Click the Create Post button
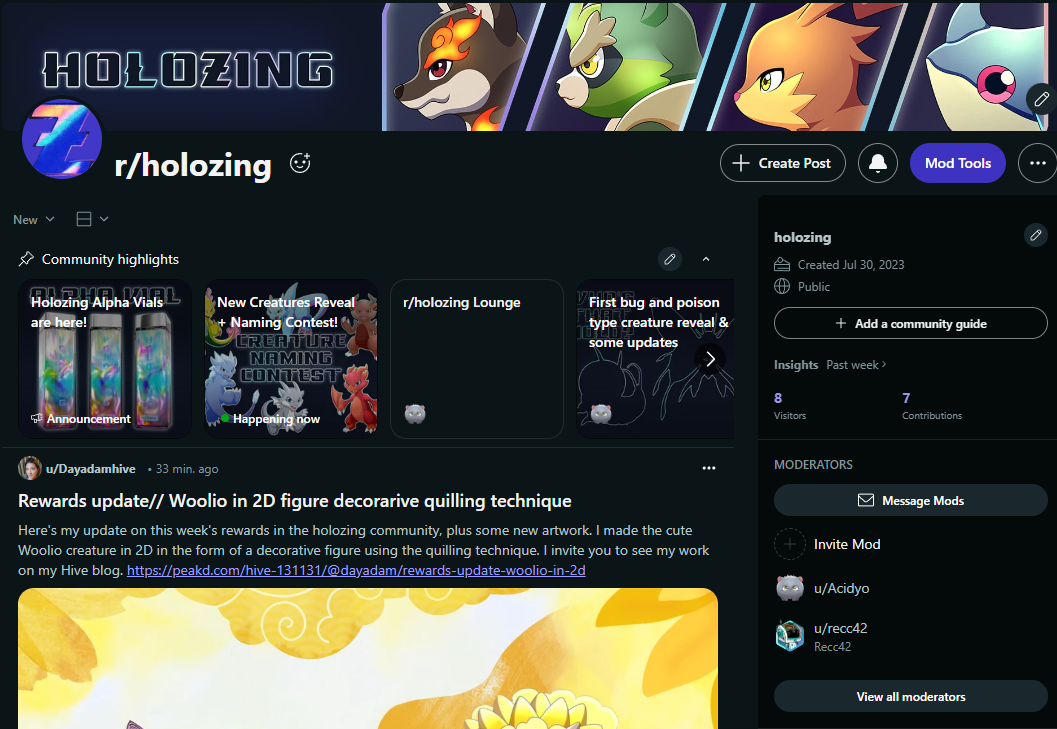This screenshot has height=729, width=1057. coord(783,163)
